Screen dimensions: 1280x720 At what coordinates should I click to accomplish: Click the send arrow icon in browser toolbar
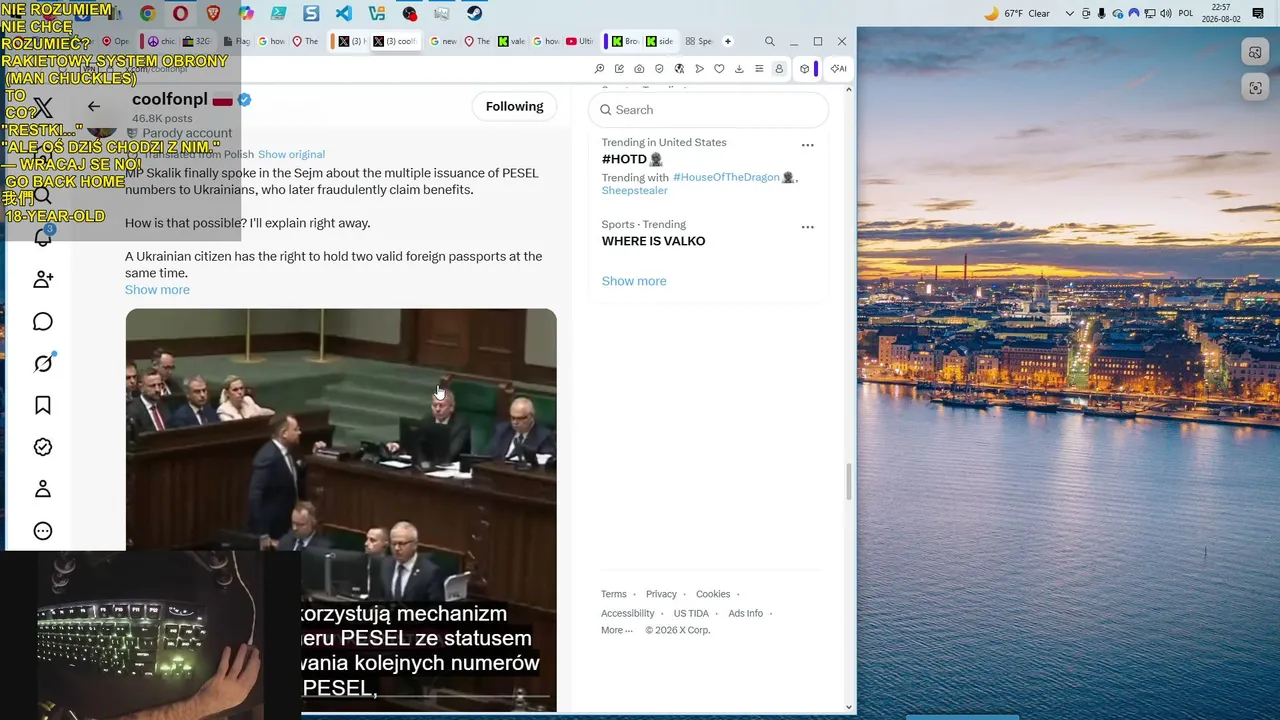pyautogui.click(x=699, y=69)
